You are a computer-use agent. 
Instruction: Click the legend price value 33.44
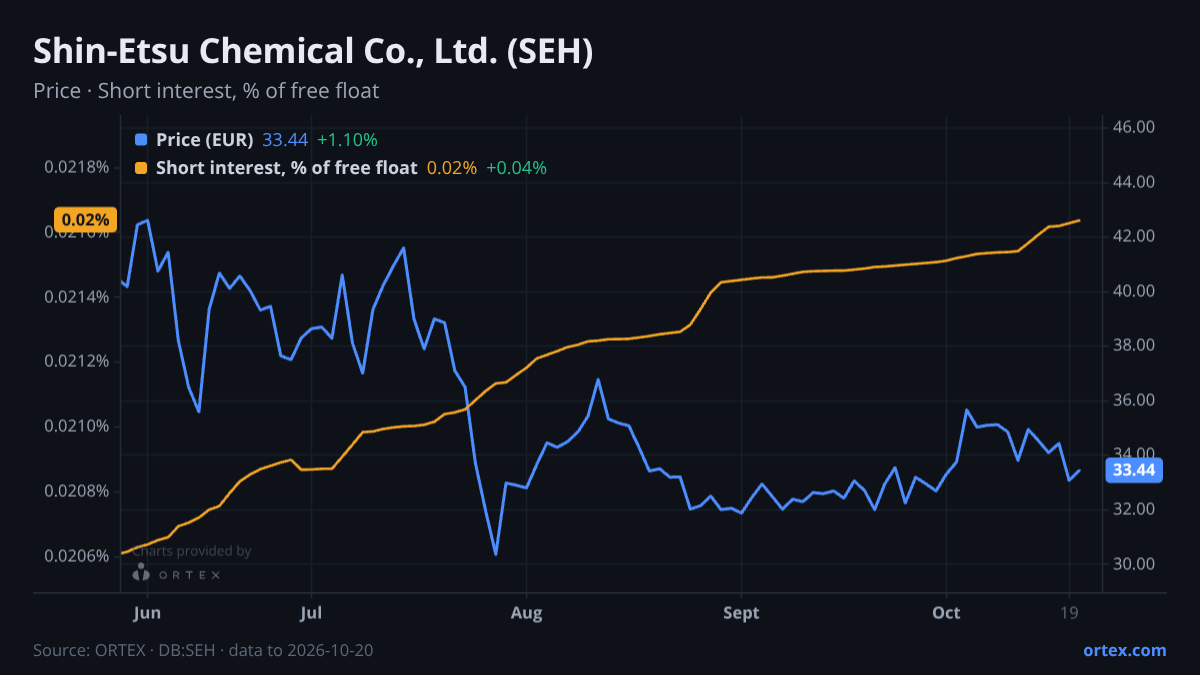285,140
